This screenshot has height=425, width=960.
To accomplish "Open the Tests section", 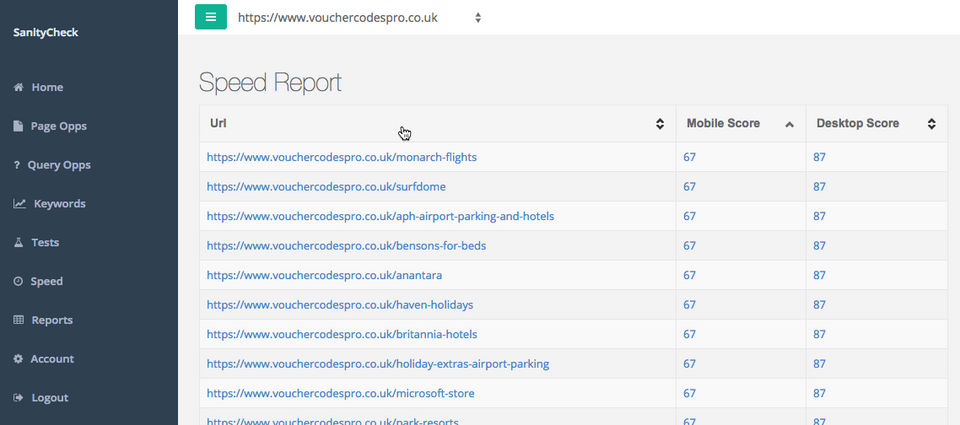I will (x=45, y=243).
